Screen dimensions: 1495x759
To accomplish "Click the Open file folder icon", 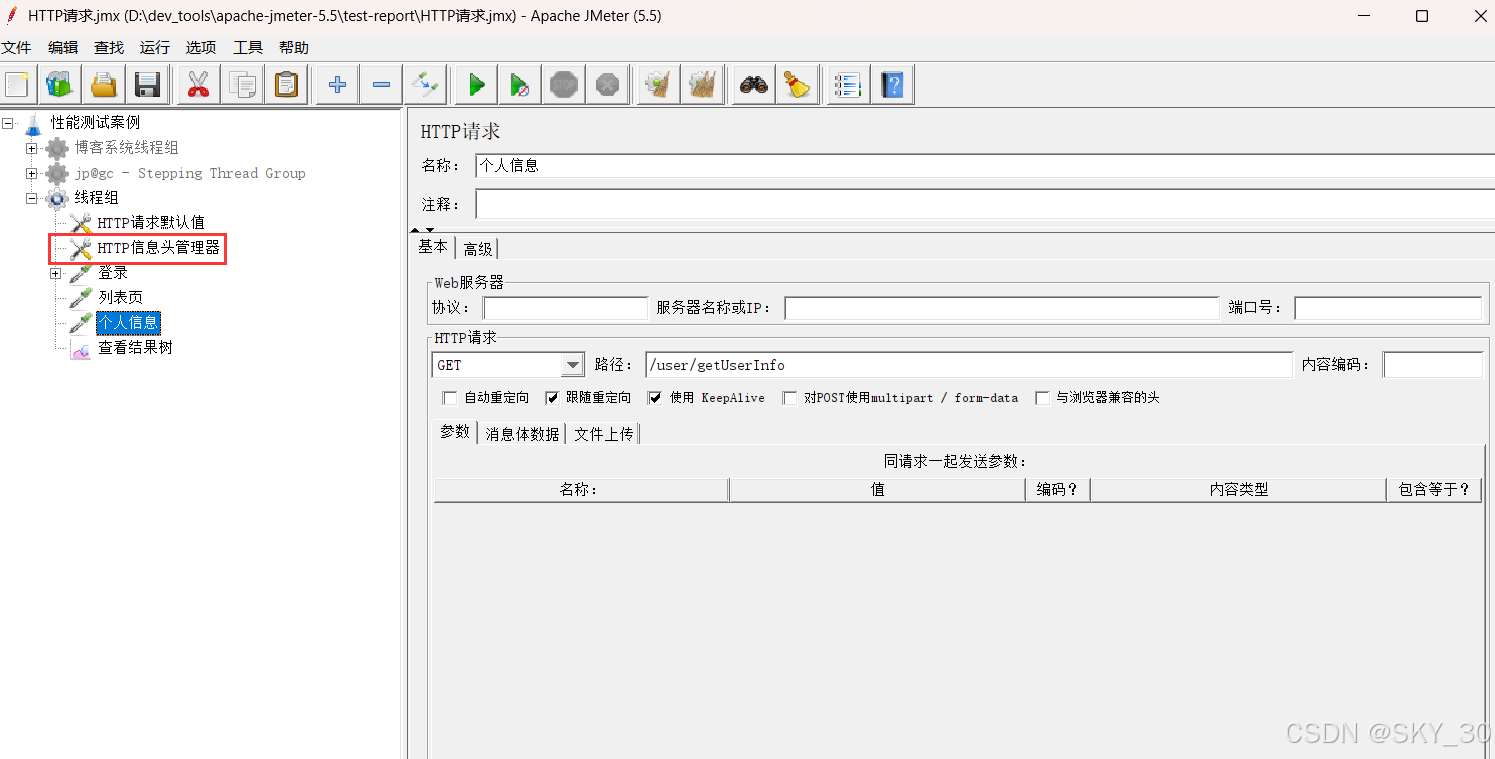I will click(x=104, y=85).
